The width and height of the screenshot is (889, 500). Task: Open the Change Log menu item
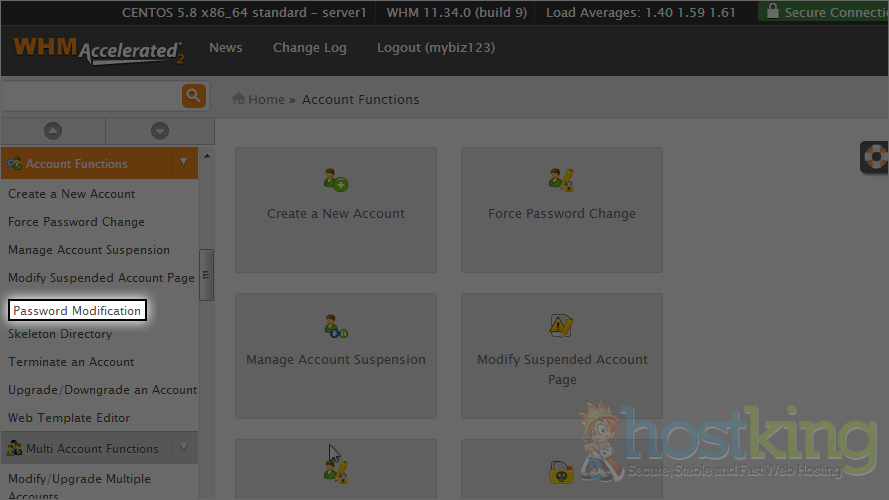tap(309, 48)
